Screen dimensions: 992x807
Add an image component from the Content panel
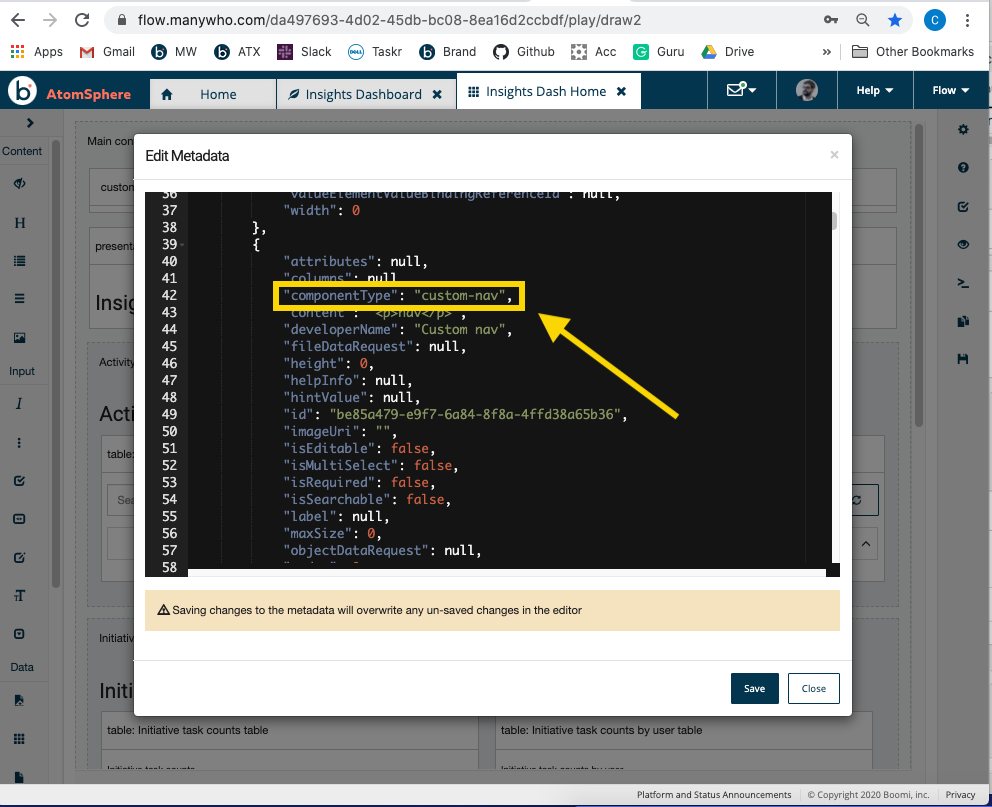pos(20,335)
